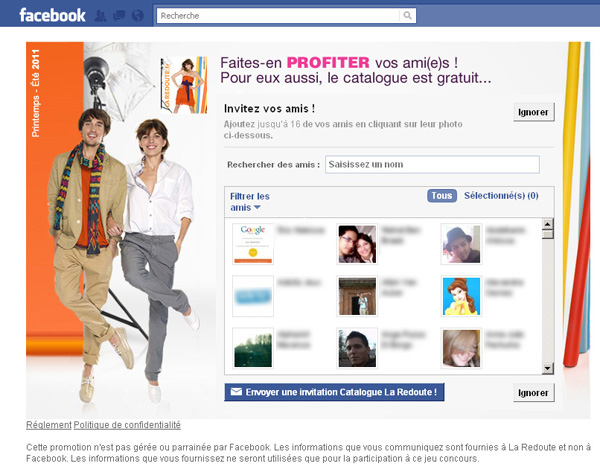
Task: Switch to Sélectionné(s) (0) tab
Action: (x=501, y=196)
